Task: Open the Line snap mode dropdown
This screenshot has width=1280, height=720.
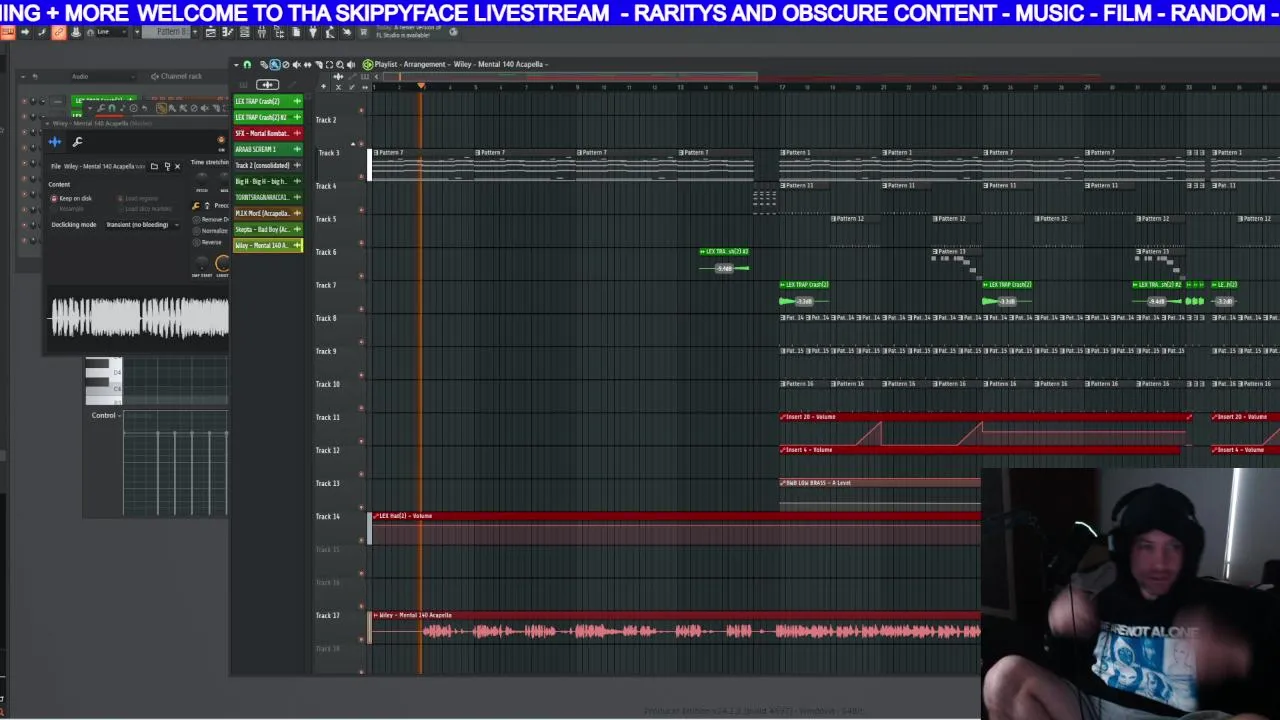Action: click(x=110, y=33)
